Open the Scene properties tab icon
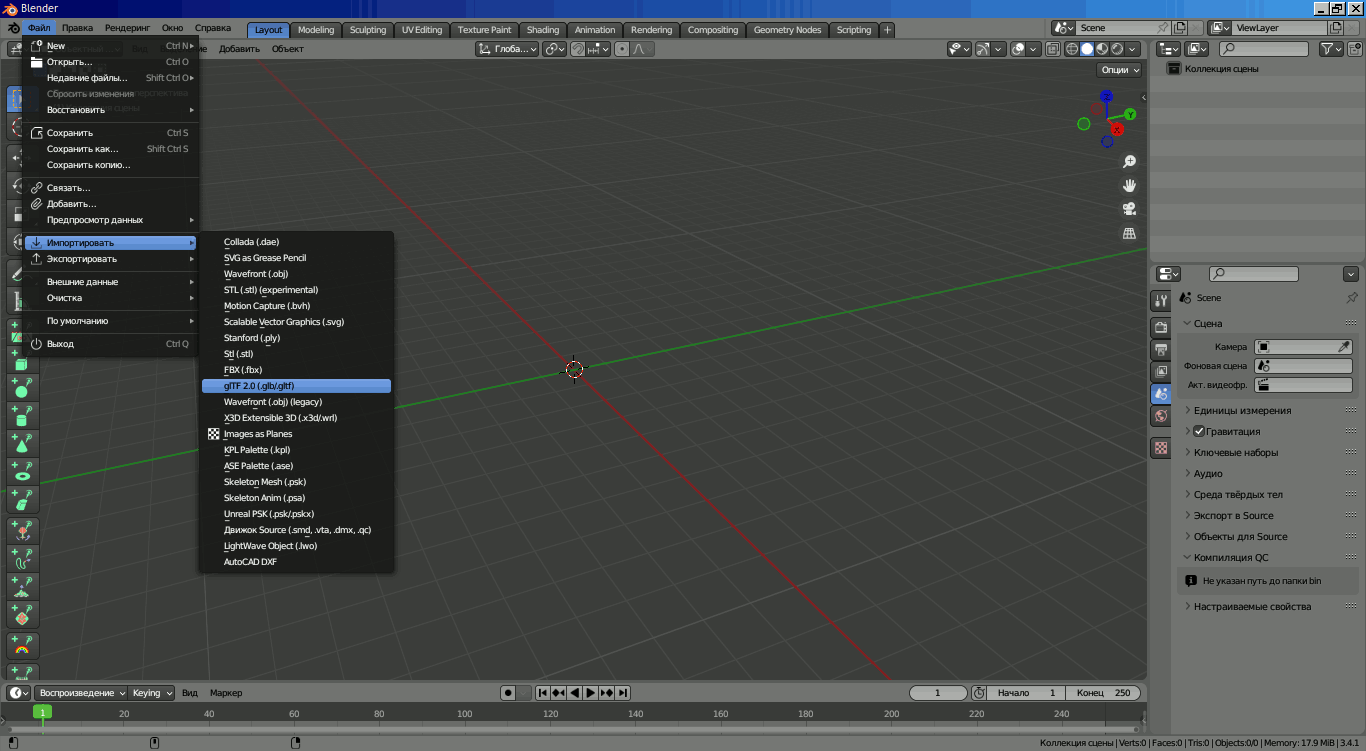 click(x=1160, y=394)
